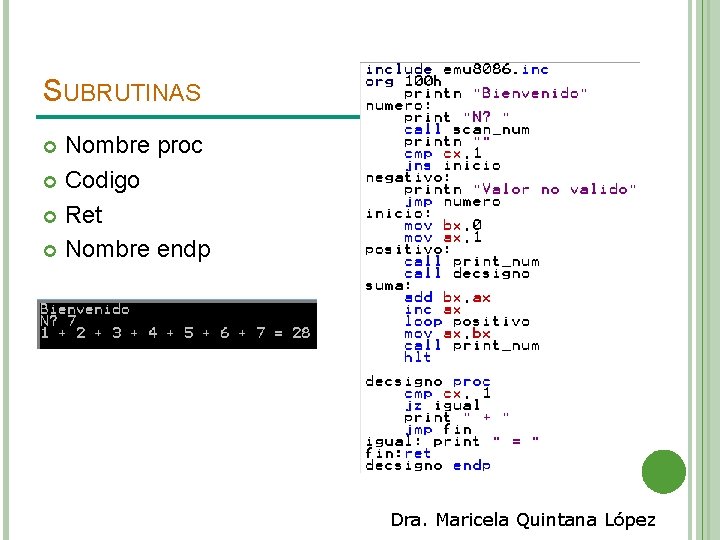Click the 'loop positivo' instruction
The width and height of the screenshot is (720, 540).
(x=467, y=321)
